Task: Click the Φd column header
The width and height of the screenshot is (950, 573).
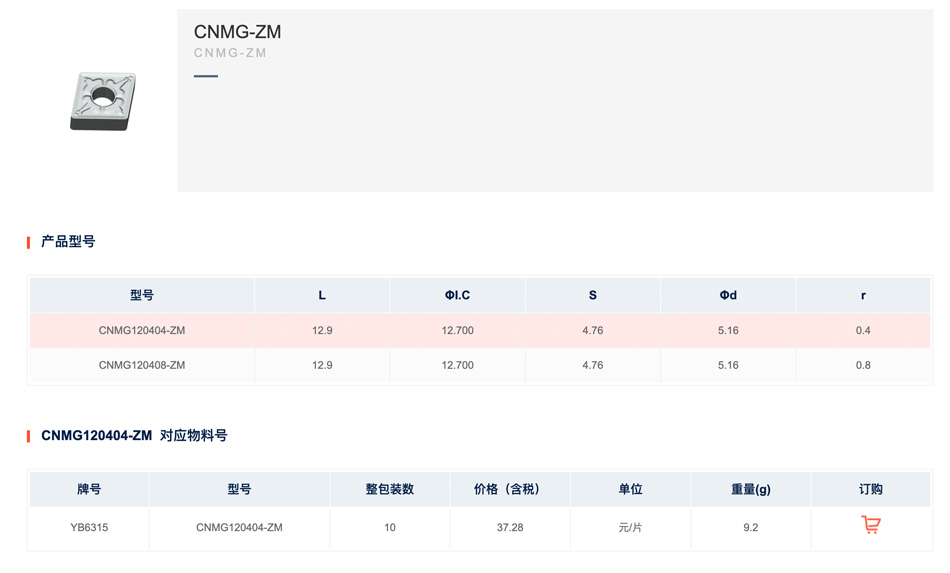Action: [728, 295]
